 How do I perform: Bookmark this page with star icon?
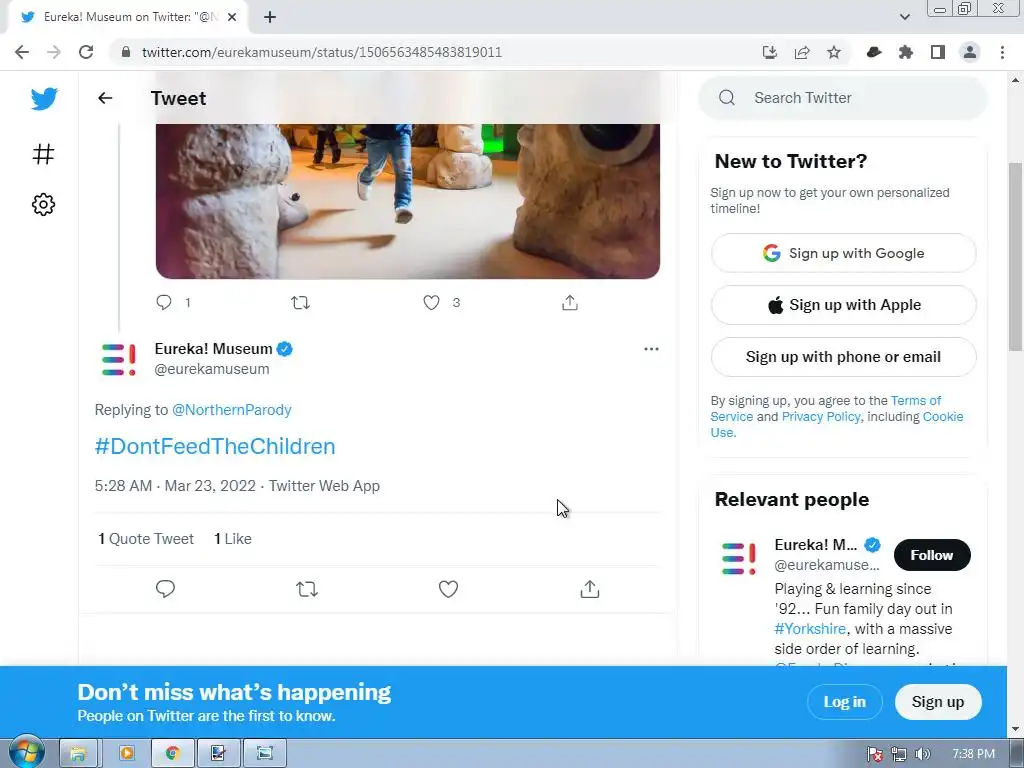pos(833,52)
